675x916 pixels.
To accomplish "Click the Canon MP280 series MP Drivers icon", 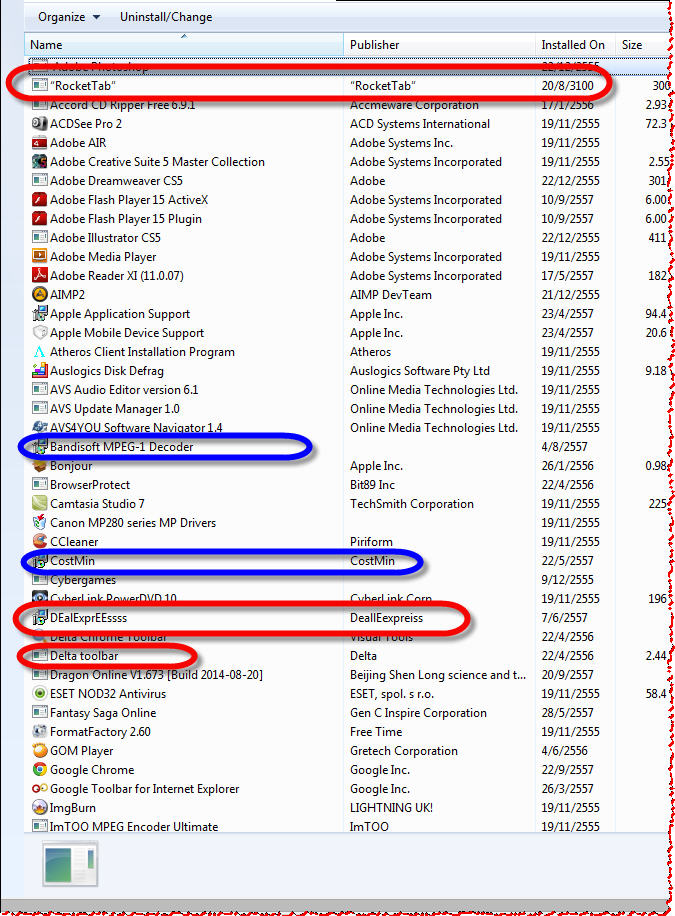I will 40,522.
